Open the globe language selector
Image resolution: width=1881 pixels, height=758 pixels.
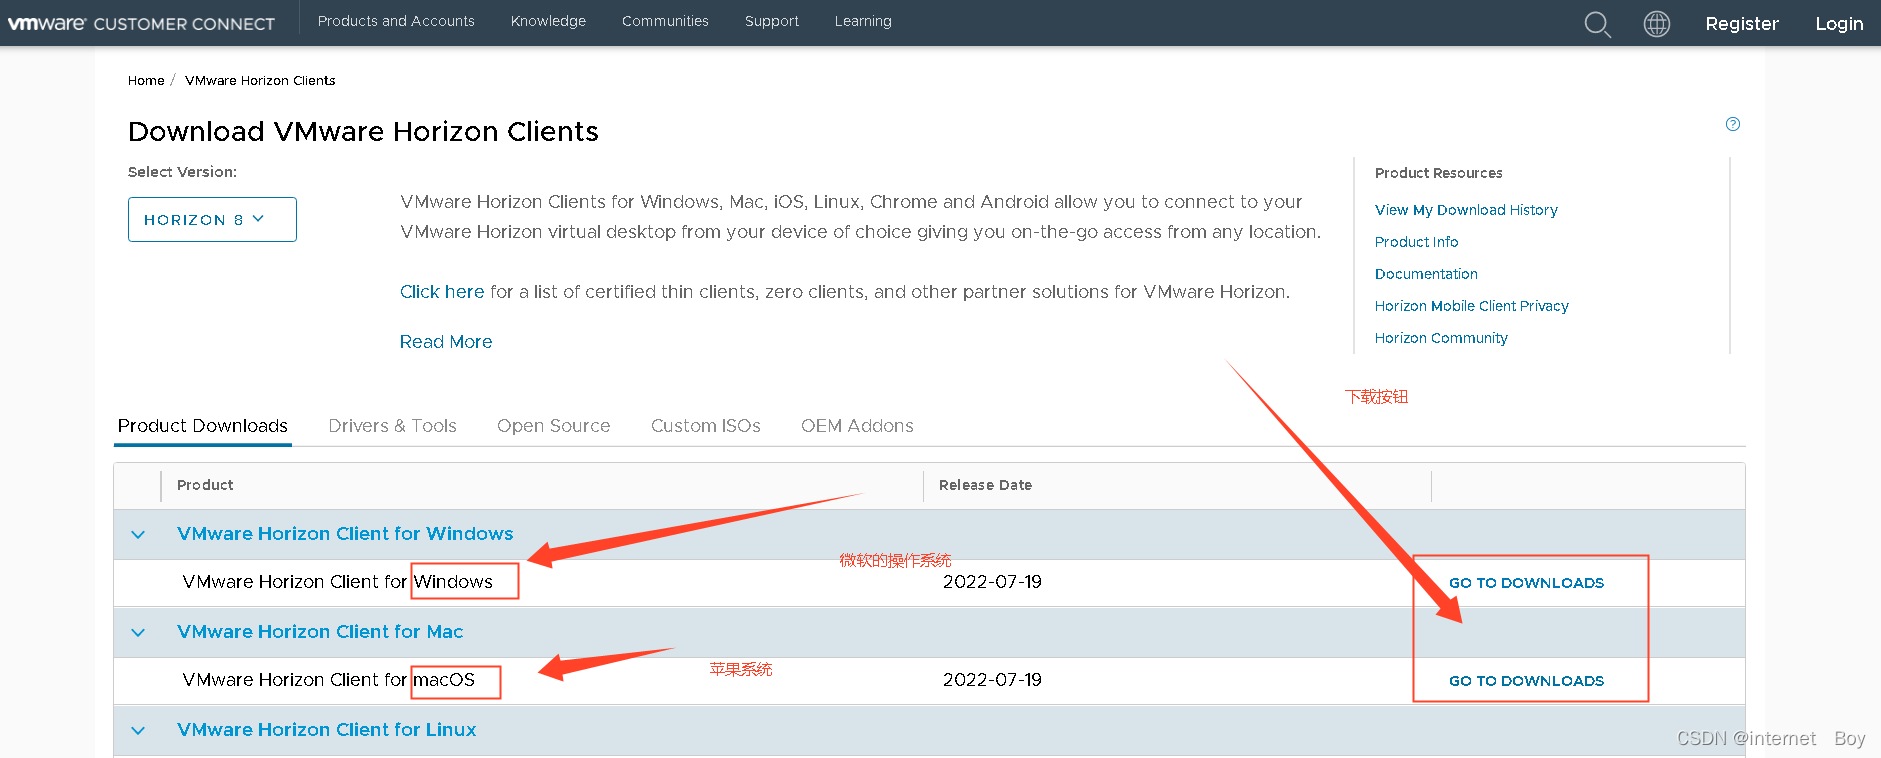[x=1657, y=24]
